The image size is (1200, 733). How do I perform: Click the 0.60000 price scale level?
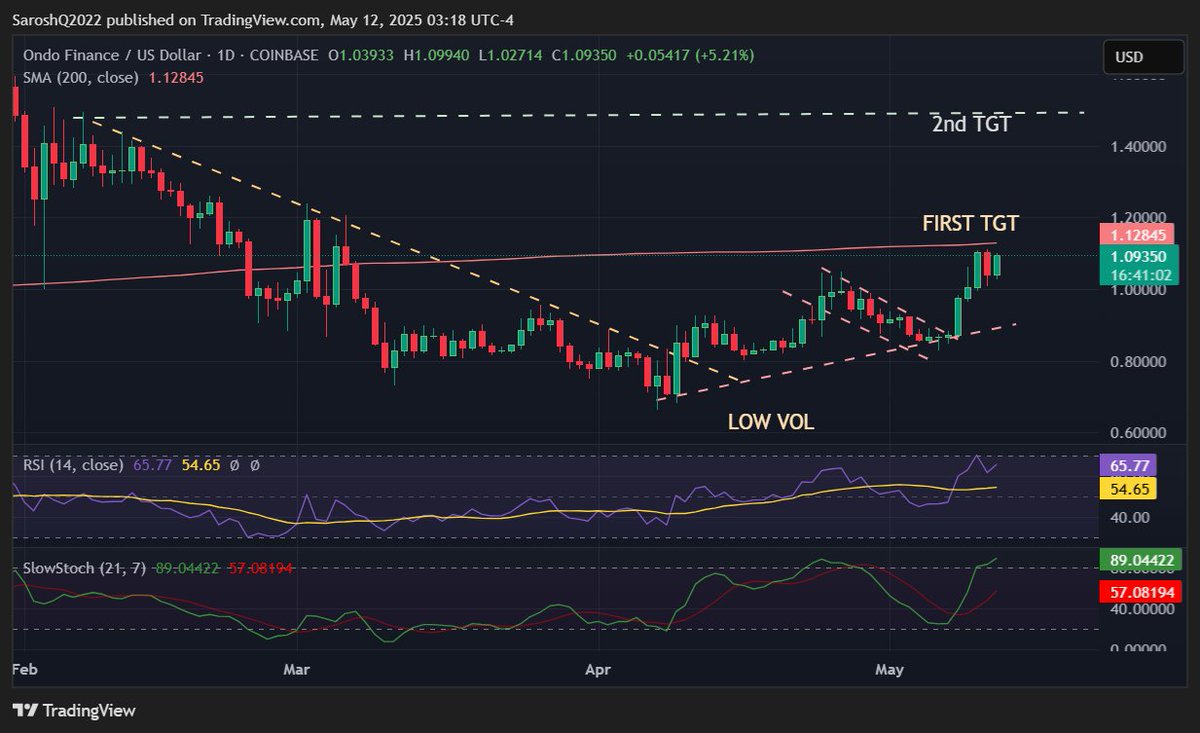point(1139,433)
